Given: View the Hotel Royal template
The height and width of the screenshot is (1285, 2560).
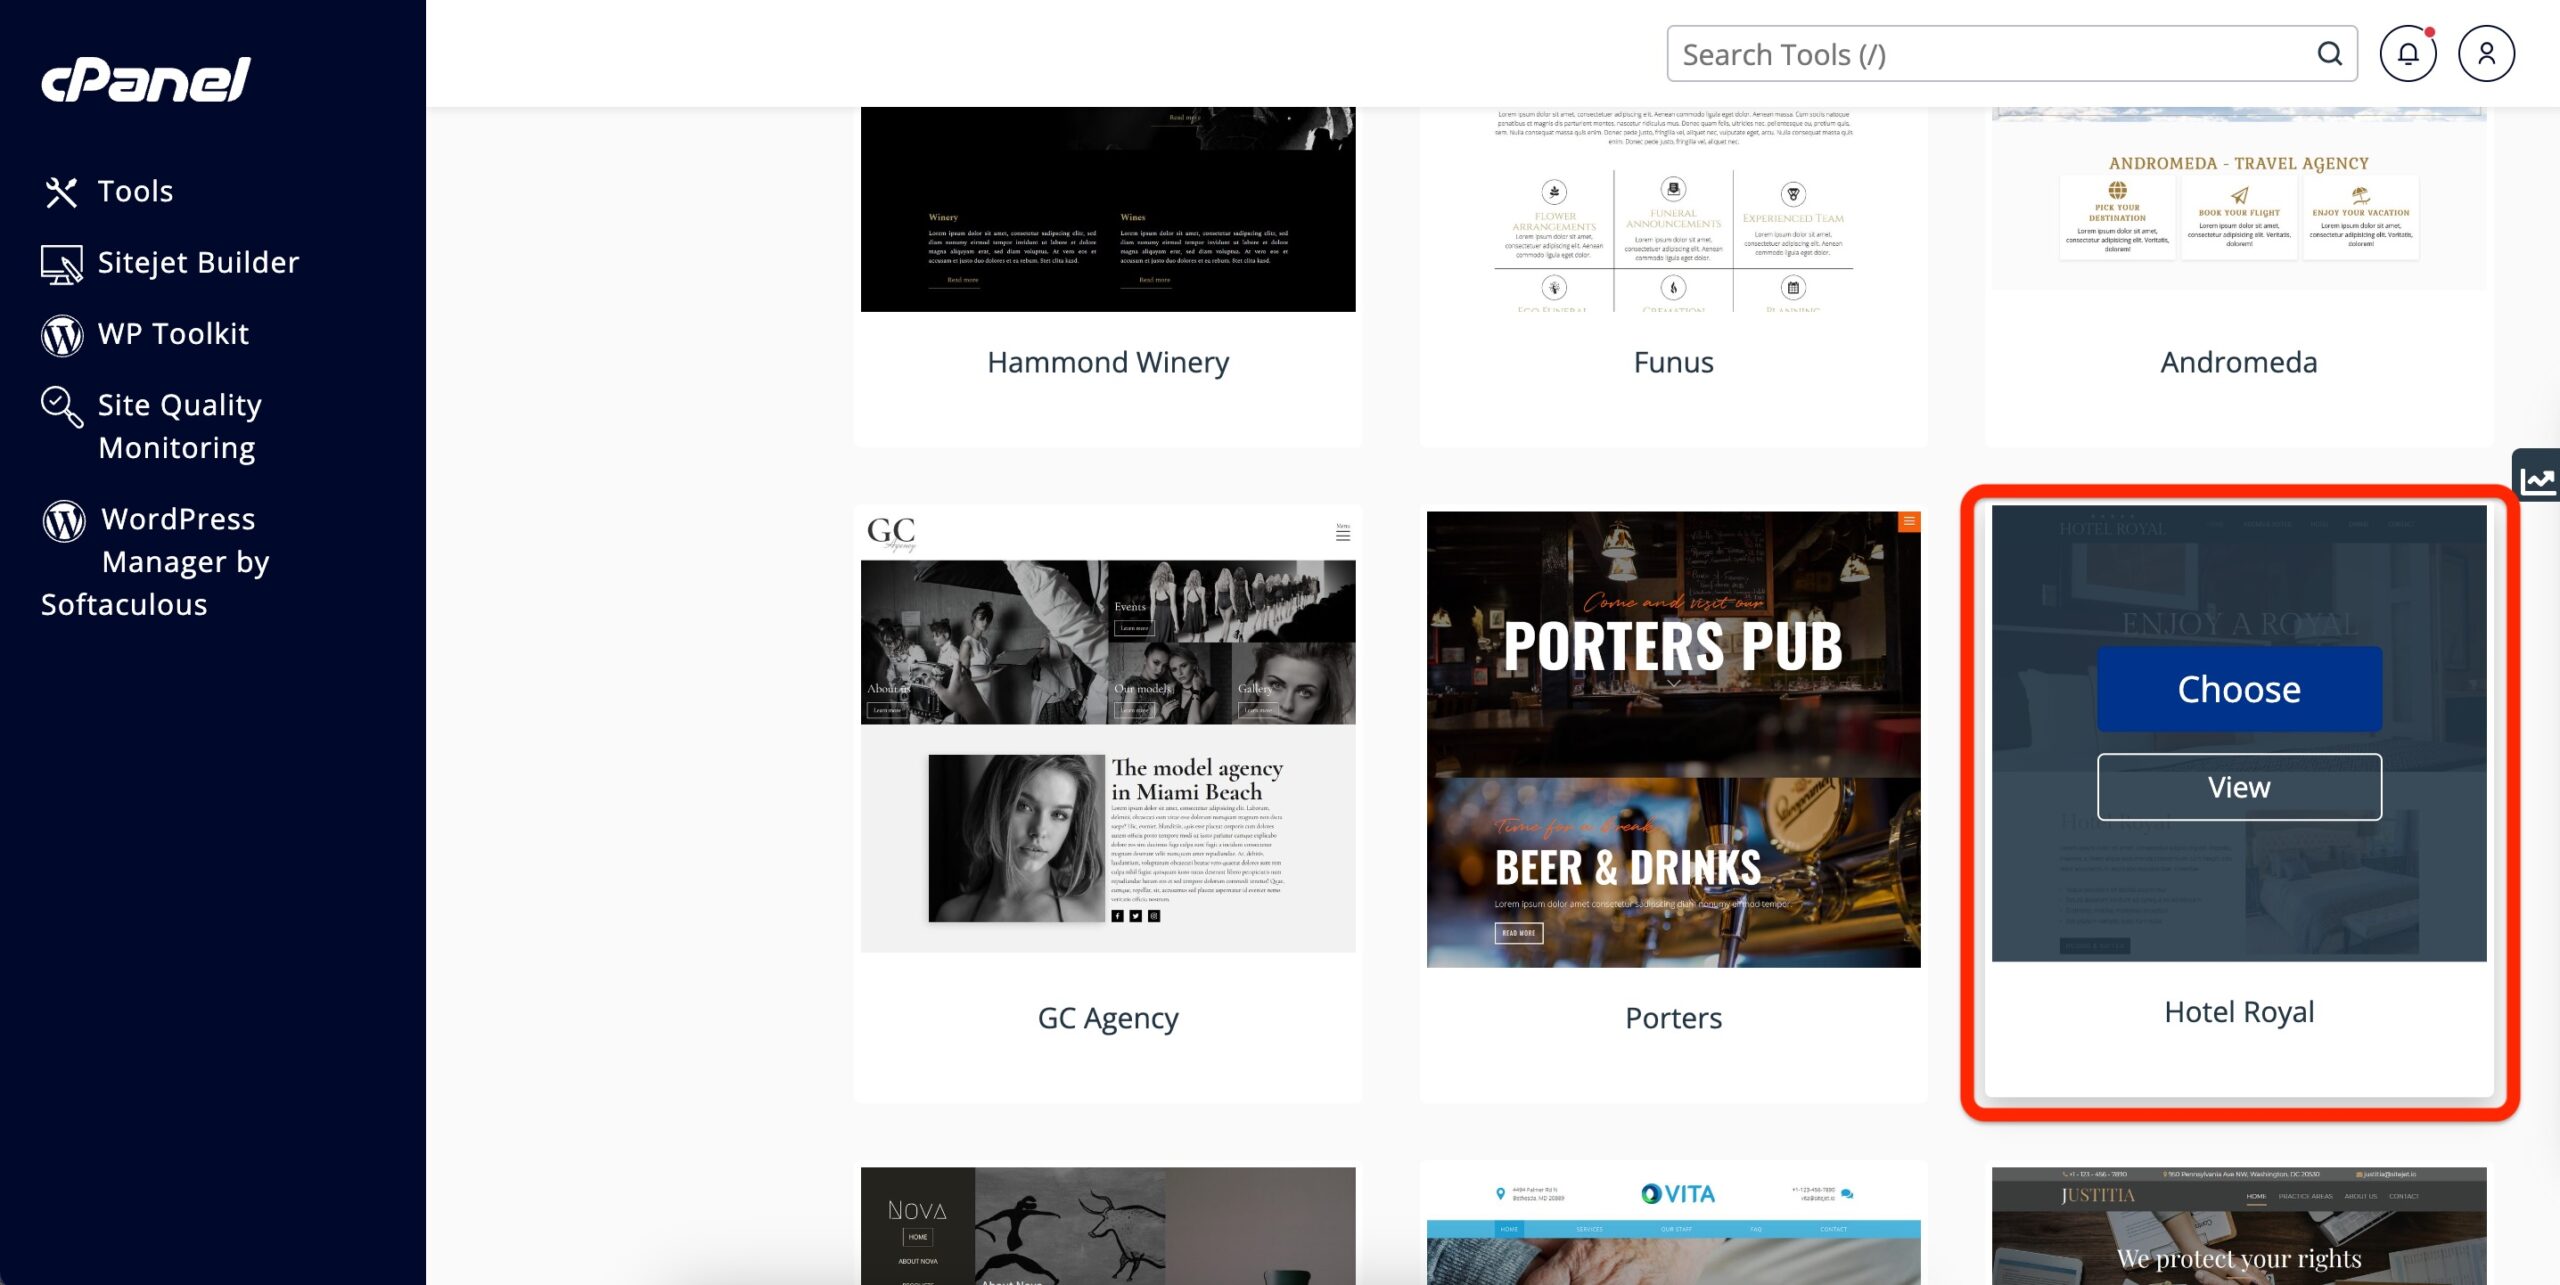Looking at the screenshot, I should [2239, 787].
